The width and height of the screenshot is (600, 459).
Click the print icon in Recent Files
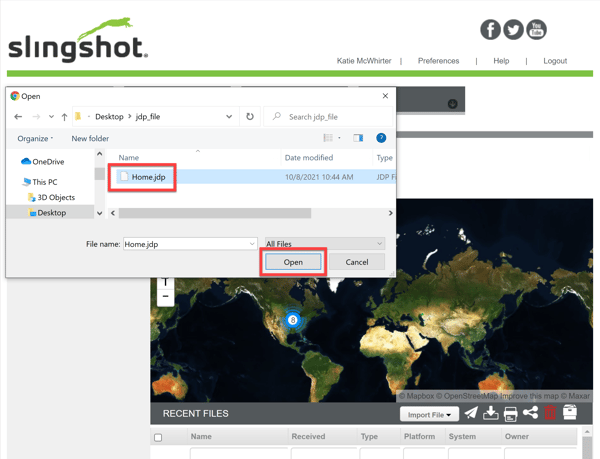pos(511,413)
